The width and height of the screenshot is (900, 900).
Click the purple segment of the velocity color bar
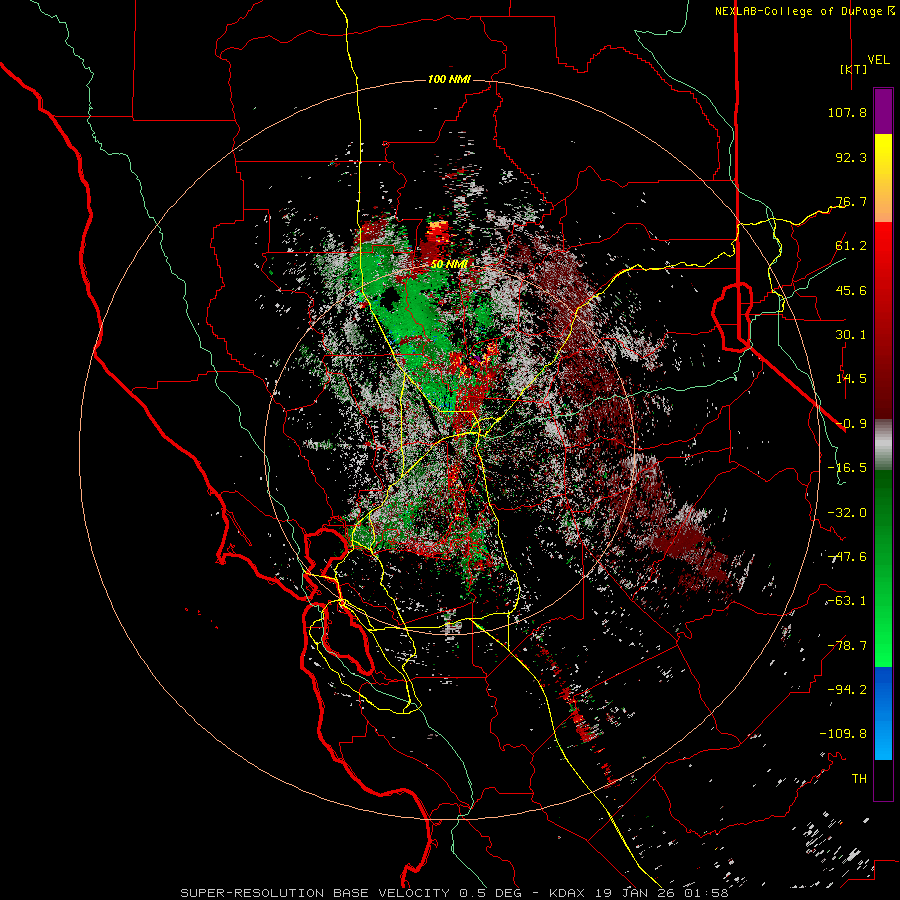coord(883,112)
